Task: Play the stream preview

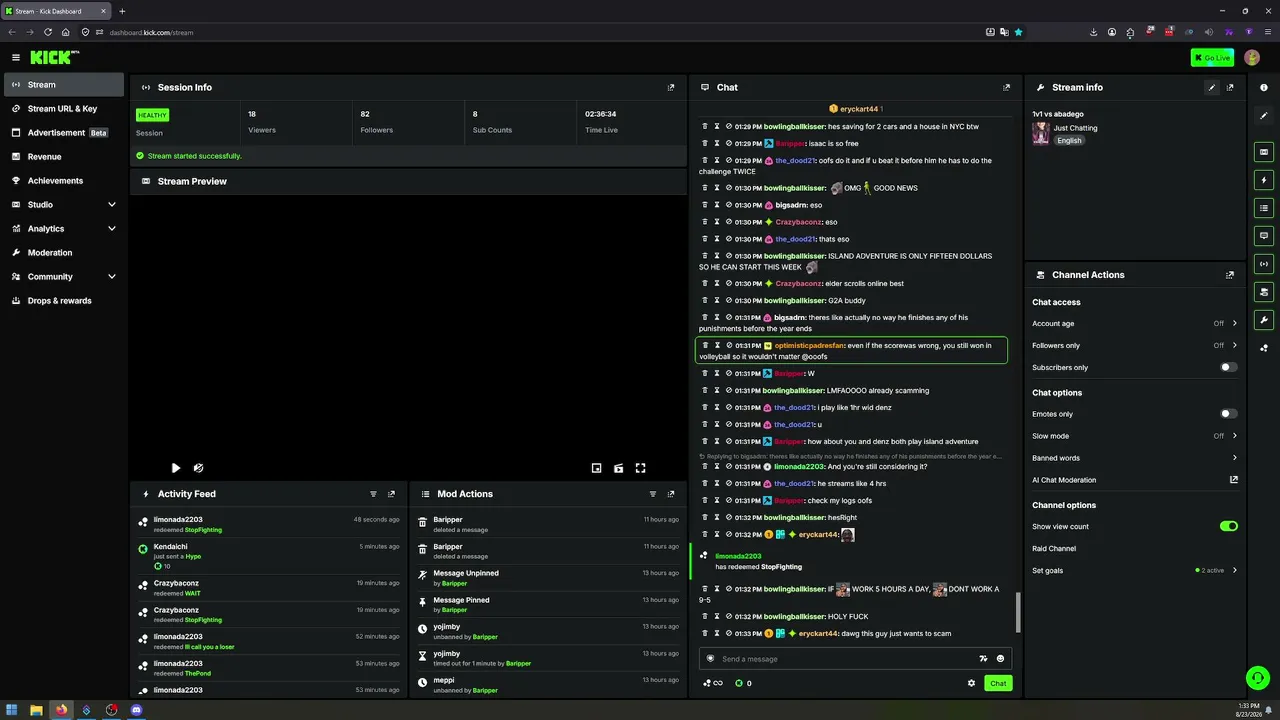Action: (x=176, y=468)
